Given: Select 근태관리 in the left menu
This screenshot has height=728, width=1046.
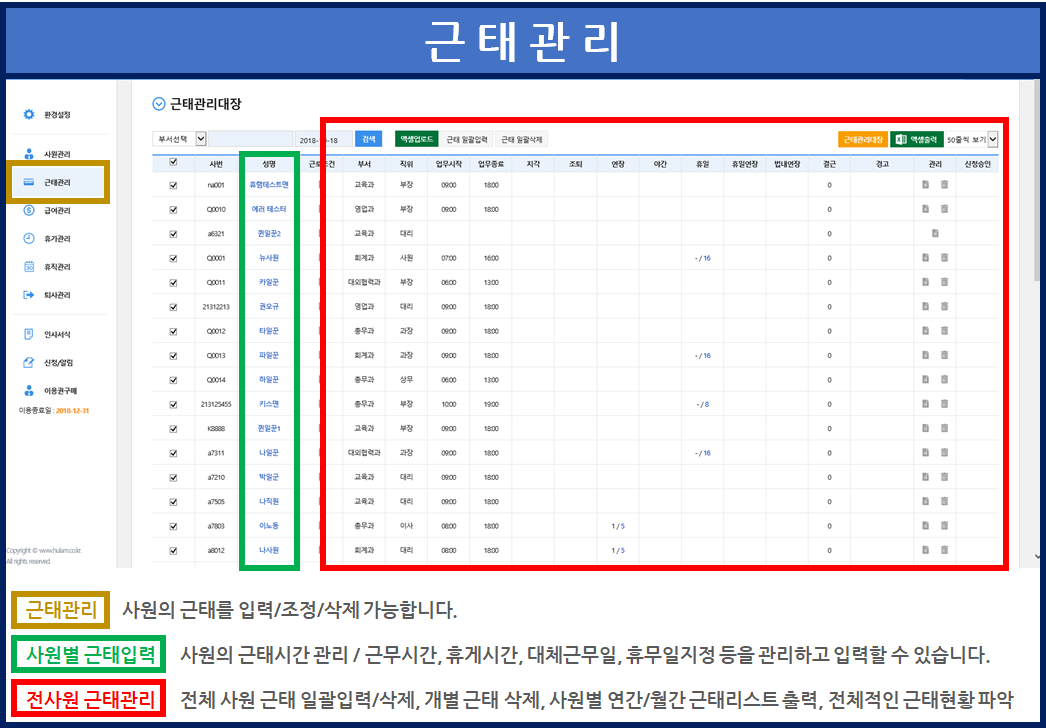Looking at the screenshot, I should coord(57,183).
